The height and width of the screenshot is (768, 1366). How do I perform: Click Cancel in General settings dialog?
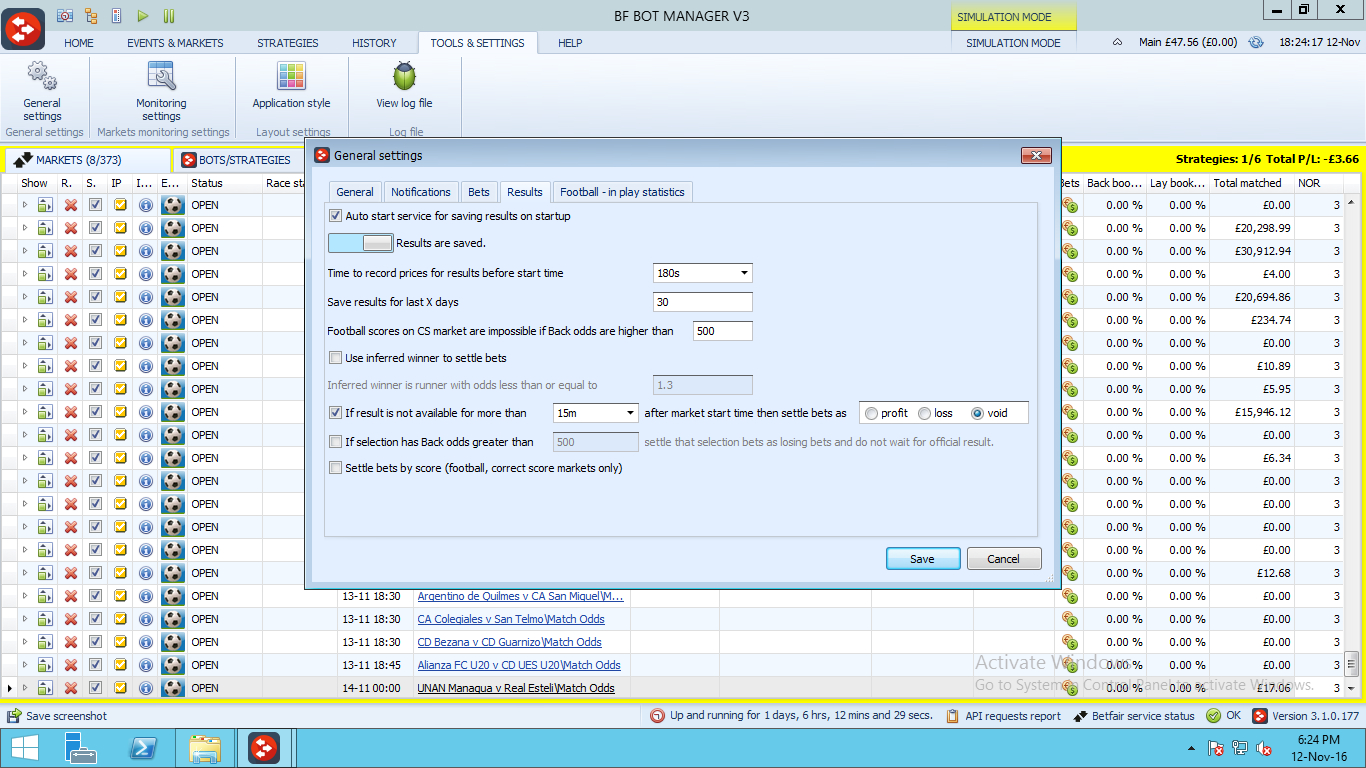pyautogui.click(x=1004, y=559)
